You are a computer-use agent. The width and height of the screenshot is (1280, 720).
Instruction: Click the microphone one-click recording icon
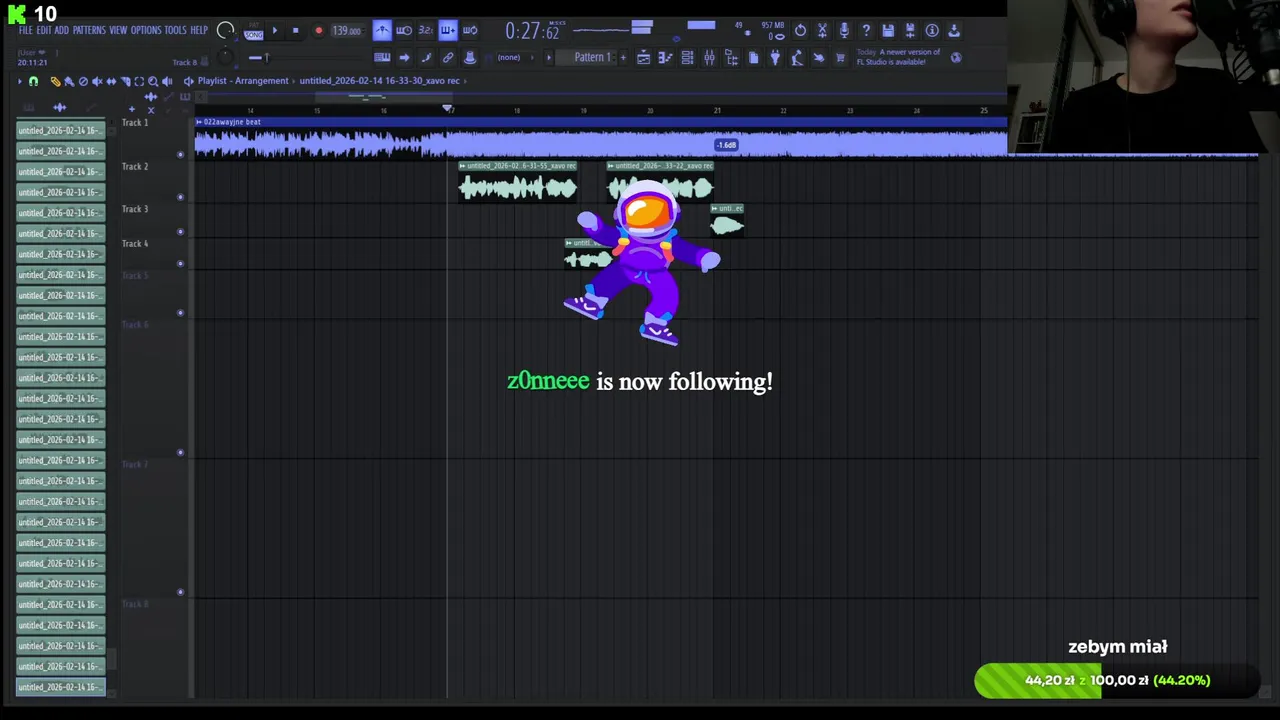[x=844, y=31]
